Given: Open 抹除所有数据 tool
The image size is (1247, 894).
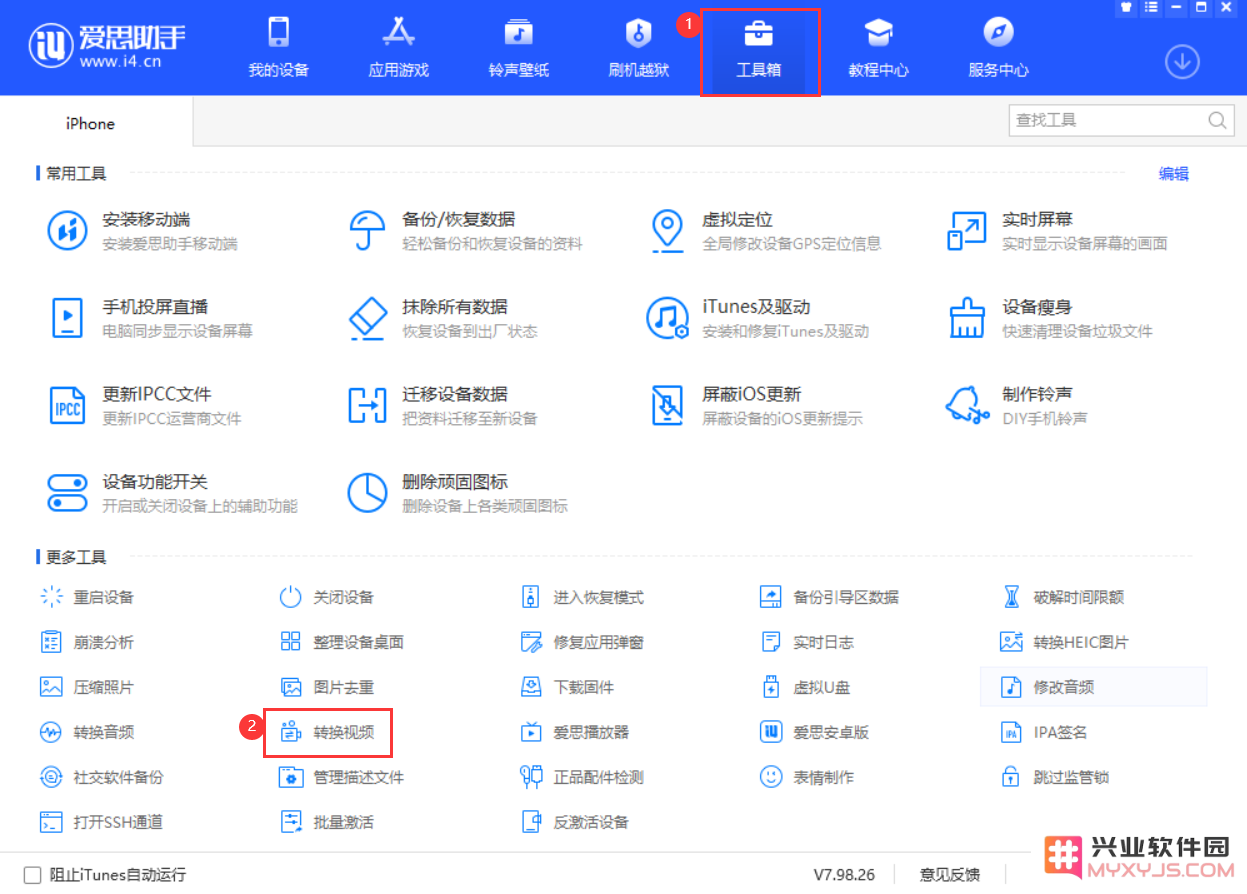Looking at the screenshot, I should pyautogui.click(x=442, y=318).
